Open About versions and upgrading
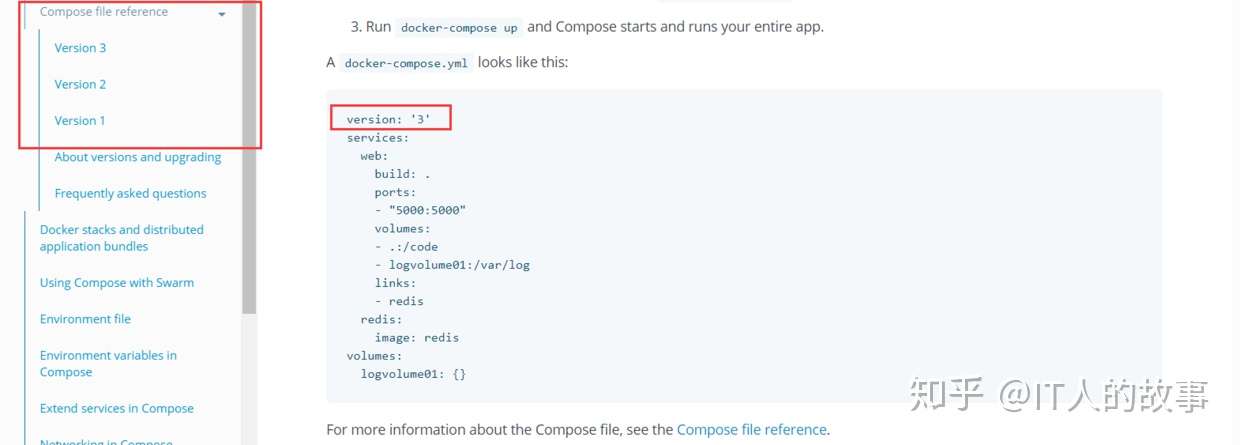 138,157
